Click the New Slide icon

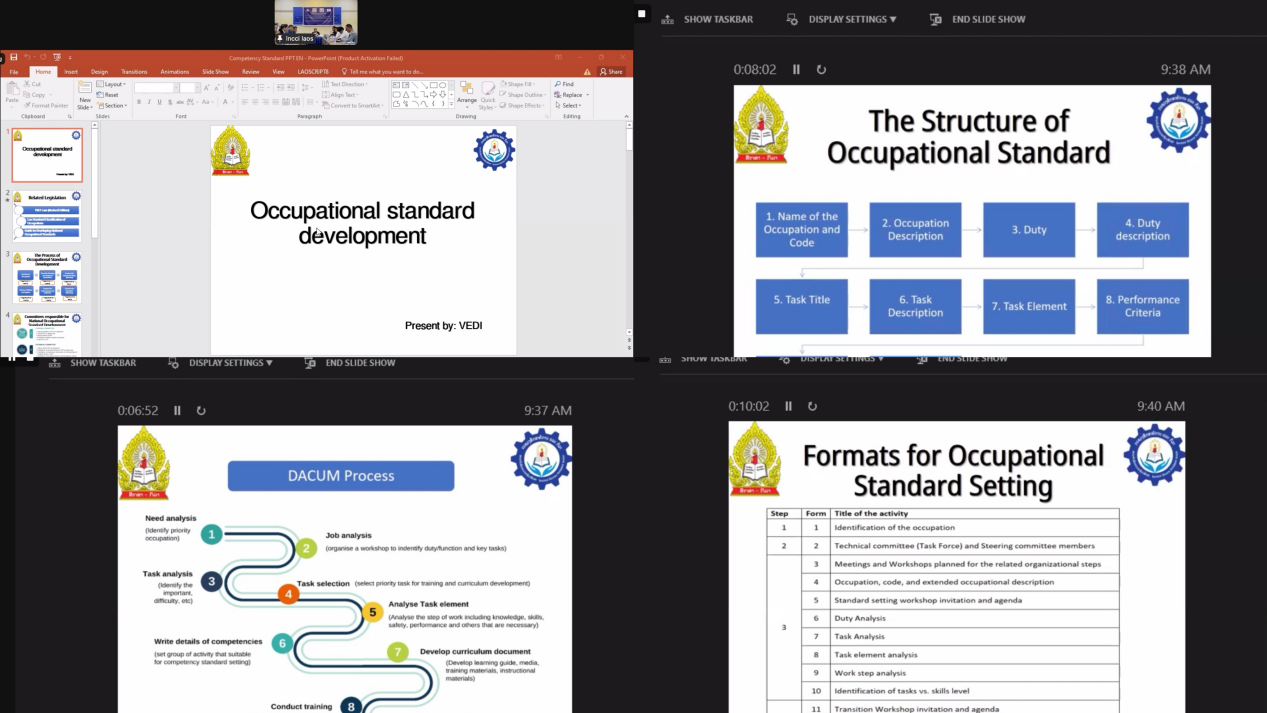(x=85, y=92)
